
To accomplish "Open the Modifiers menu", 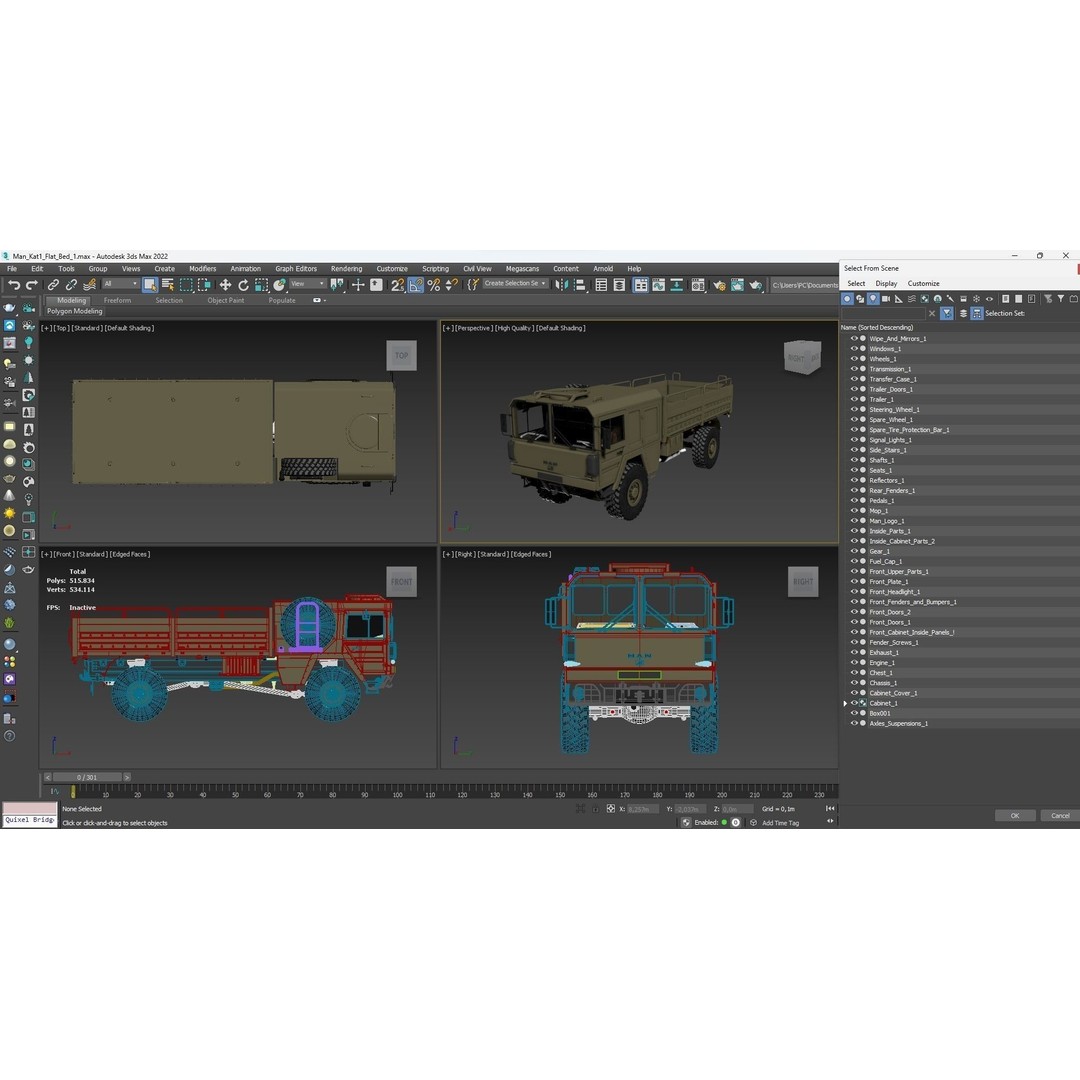I will [x=202, y=269].
